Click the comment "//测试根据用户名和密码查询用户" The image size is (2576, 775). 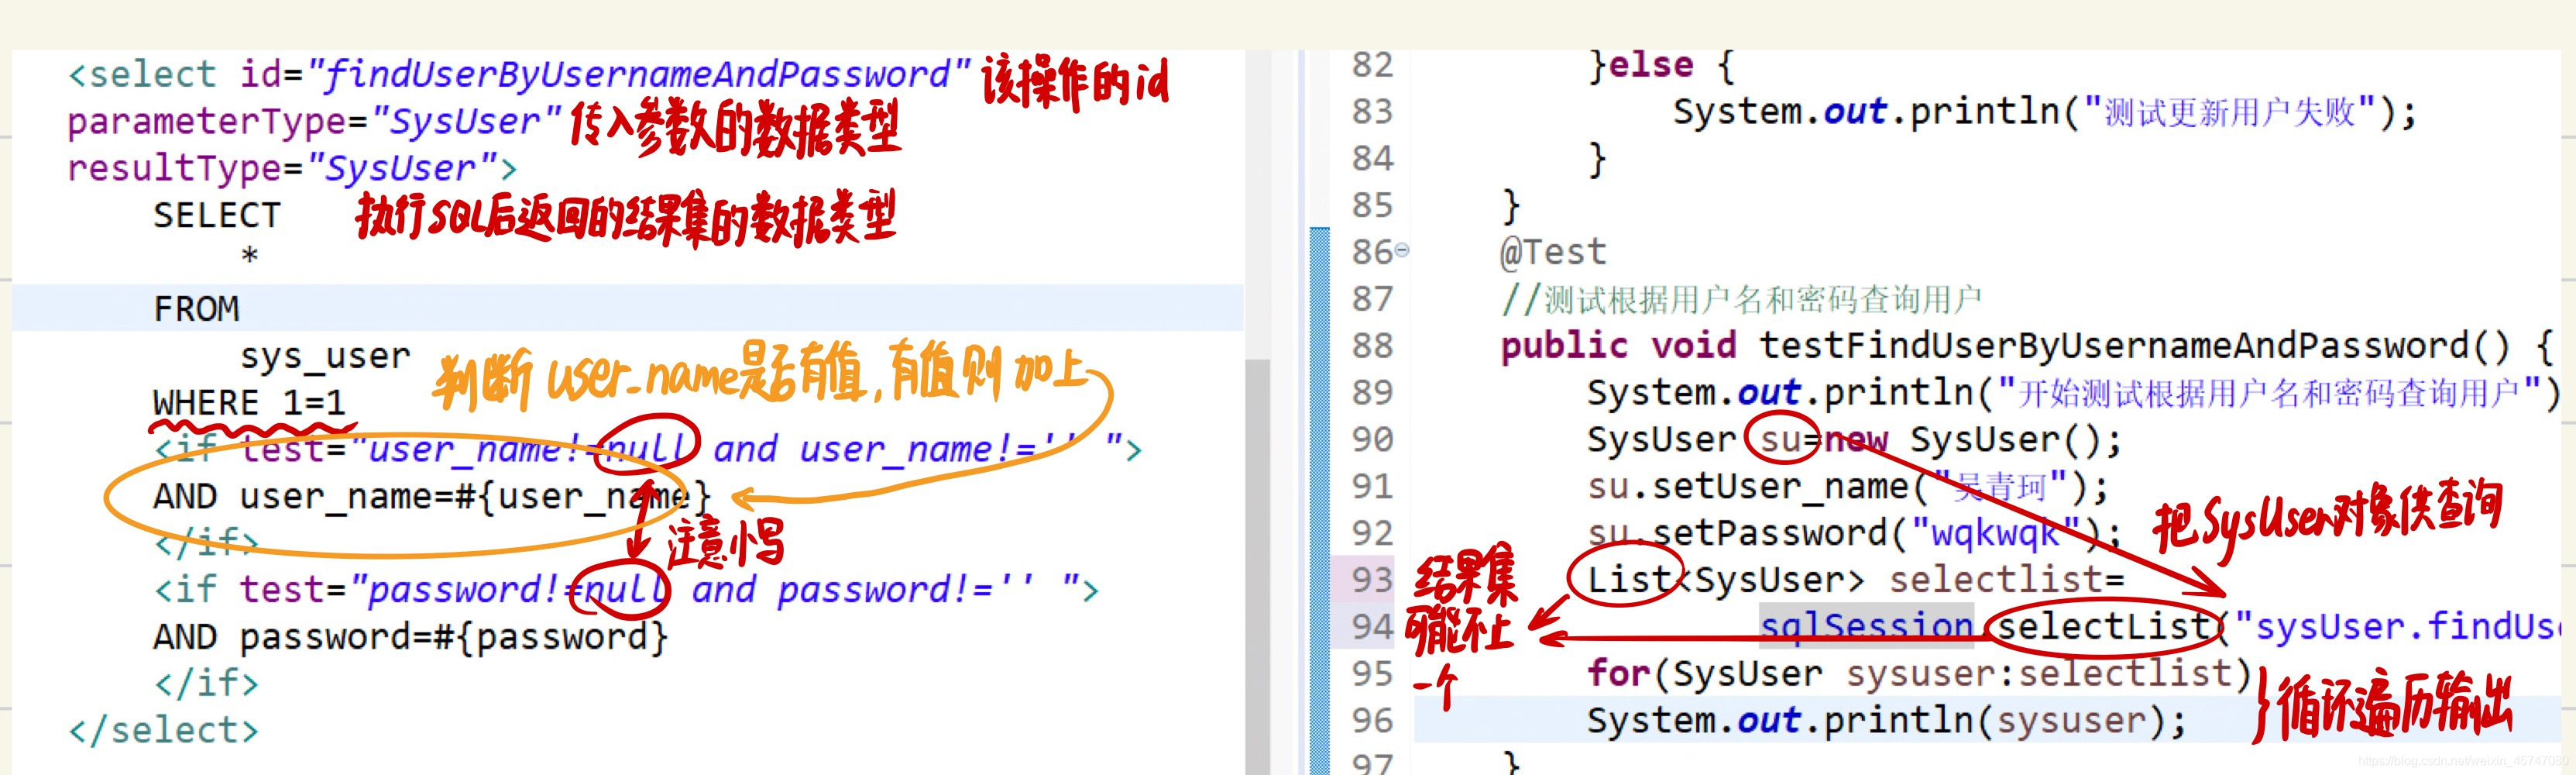pyautogui.click(x=1741, y=299)
